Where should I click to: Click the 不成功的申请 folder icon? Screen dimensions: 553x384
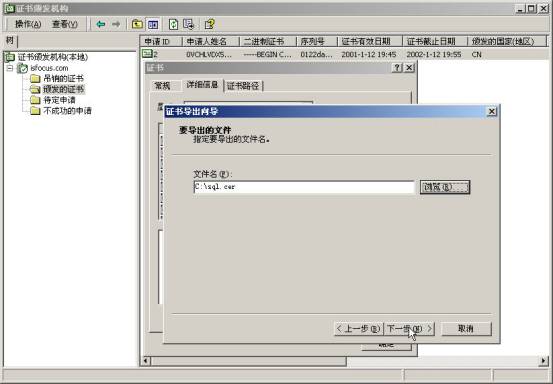tap(35, 111)
